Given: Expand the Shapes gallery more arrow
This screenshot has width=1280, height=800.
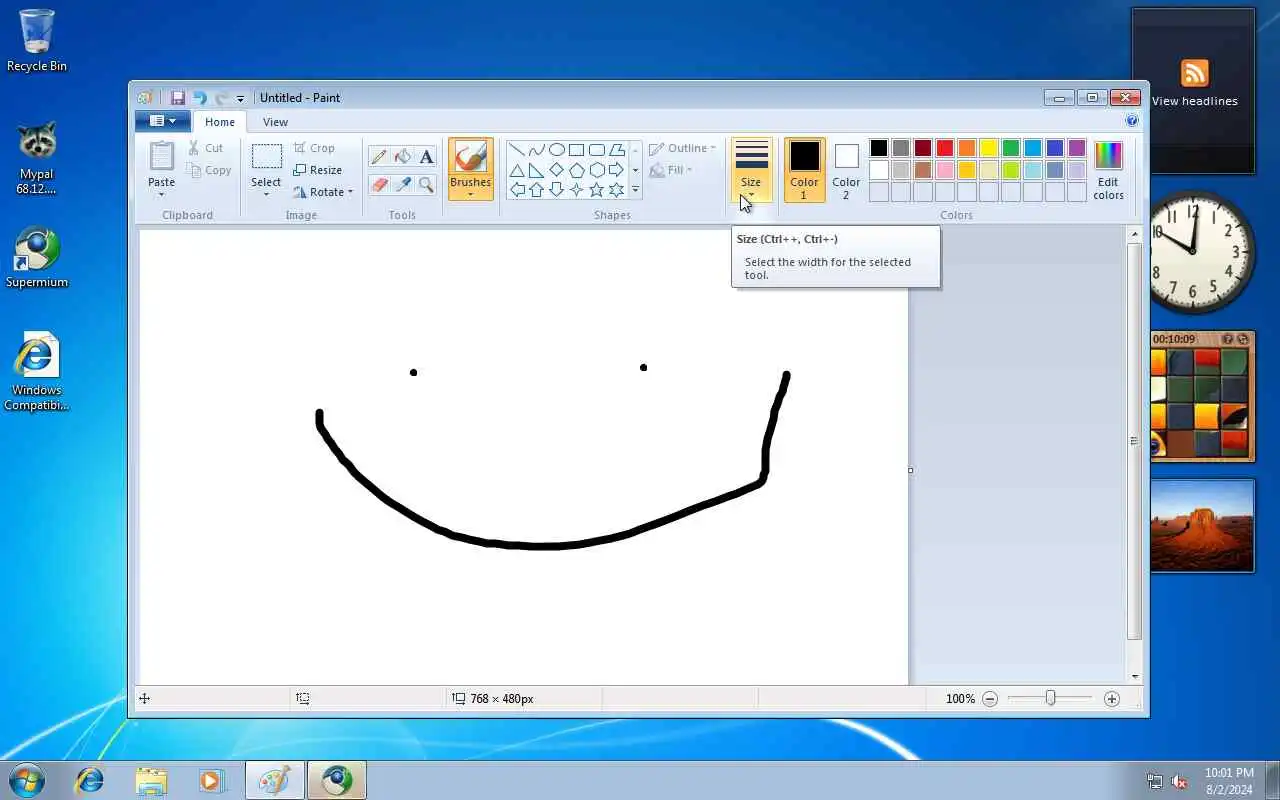Looking at the screenshot, I should pos(635,190).
